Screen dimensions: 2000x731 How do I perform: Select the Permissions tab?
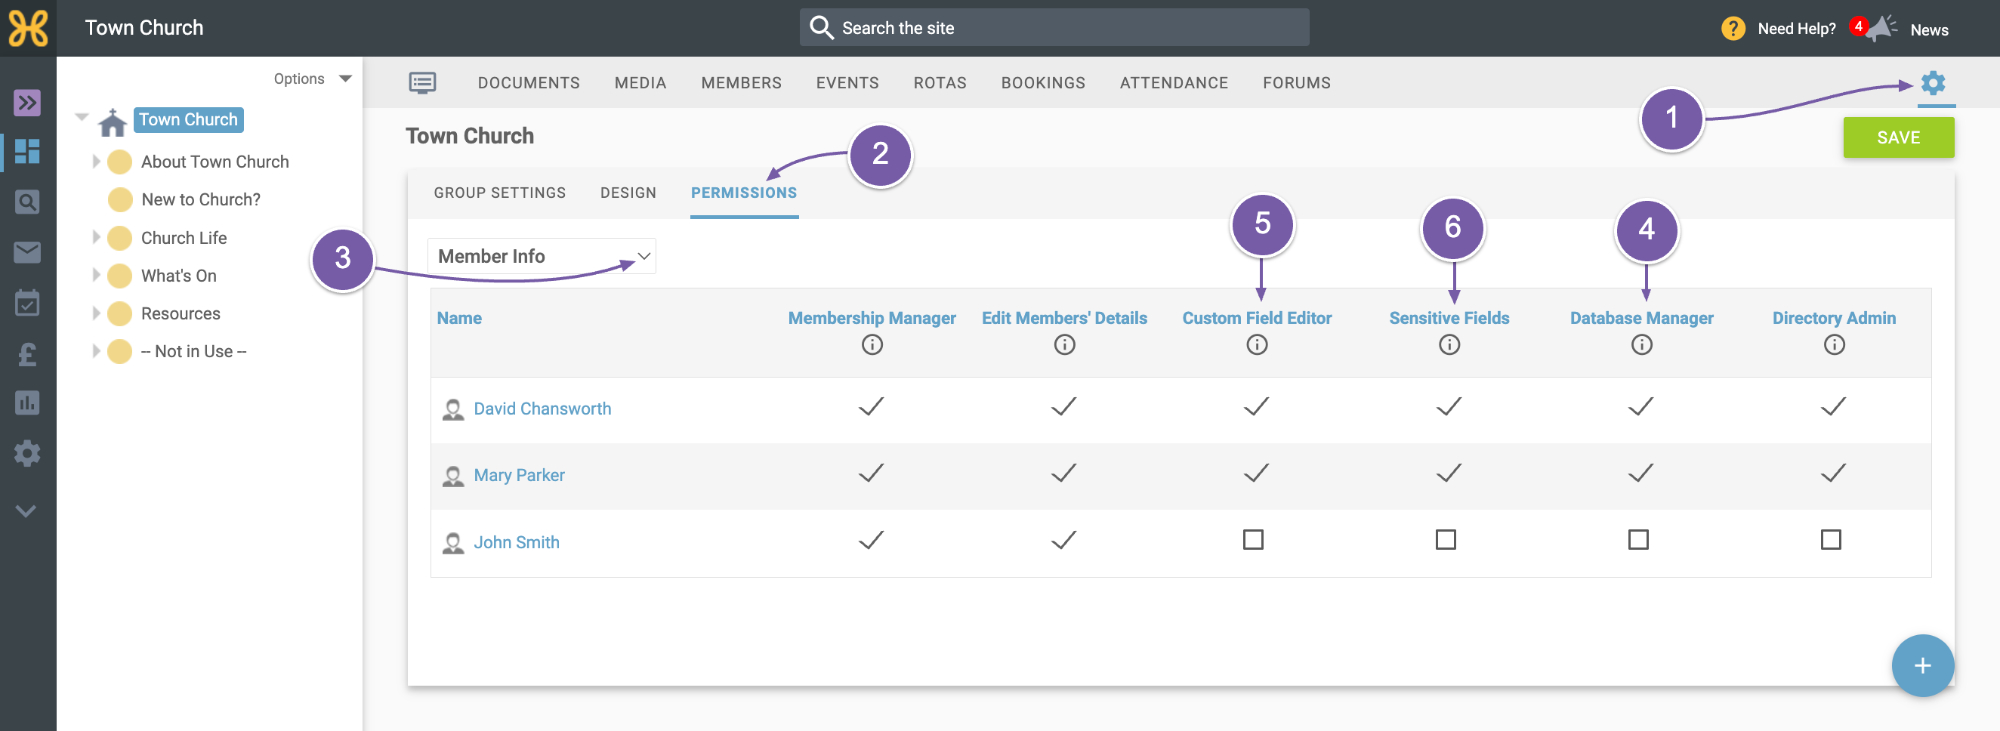tap(744, 193)
